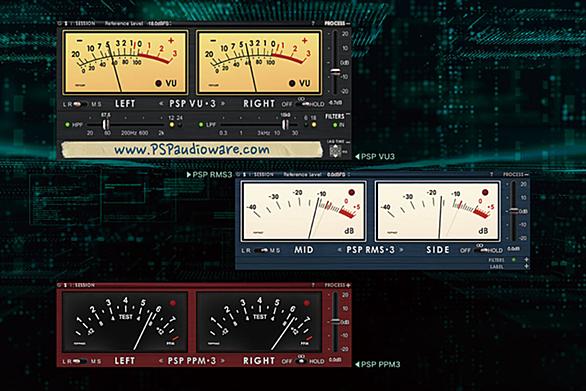Toggle the OFF/HOLD switch in PSP PPM3
The width and height of the screenshot is (586, 391).
click(302, 361)
